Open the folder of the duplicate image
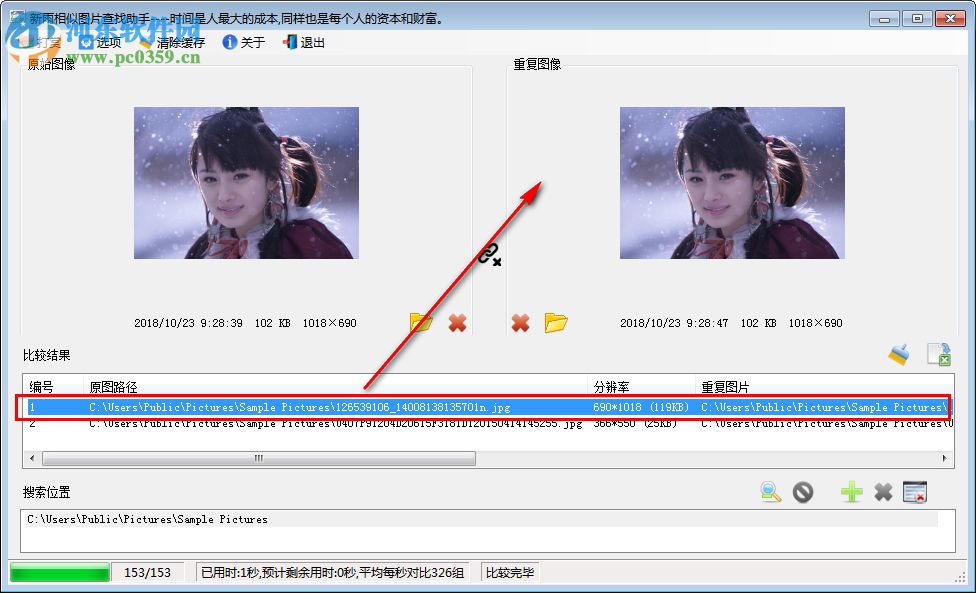 (x=557, y=322)
